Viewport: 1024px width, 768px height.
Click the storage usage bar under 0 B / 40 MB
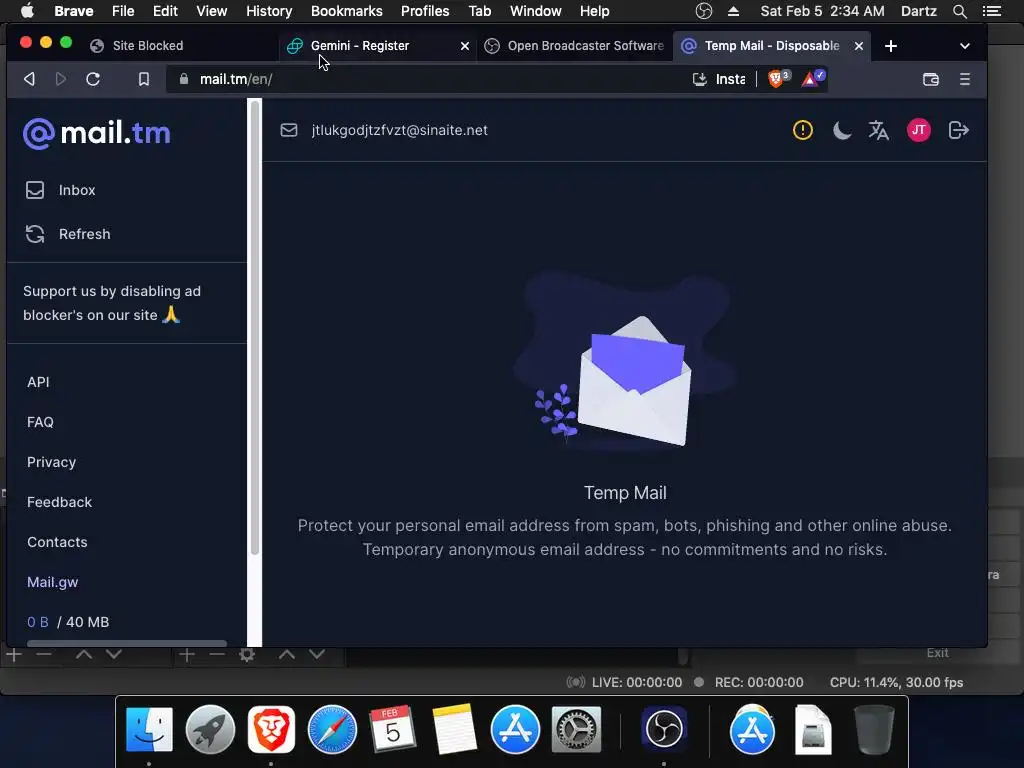127,643
